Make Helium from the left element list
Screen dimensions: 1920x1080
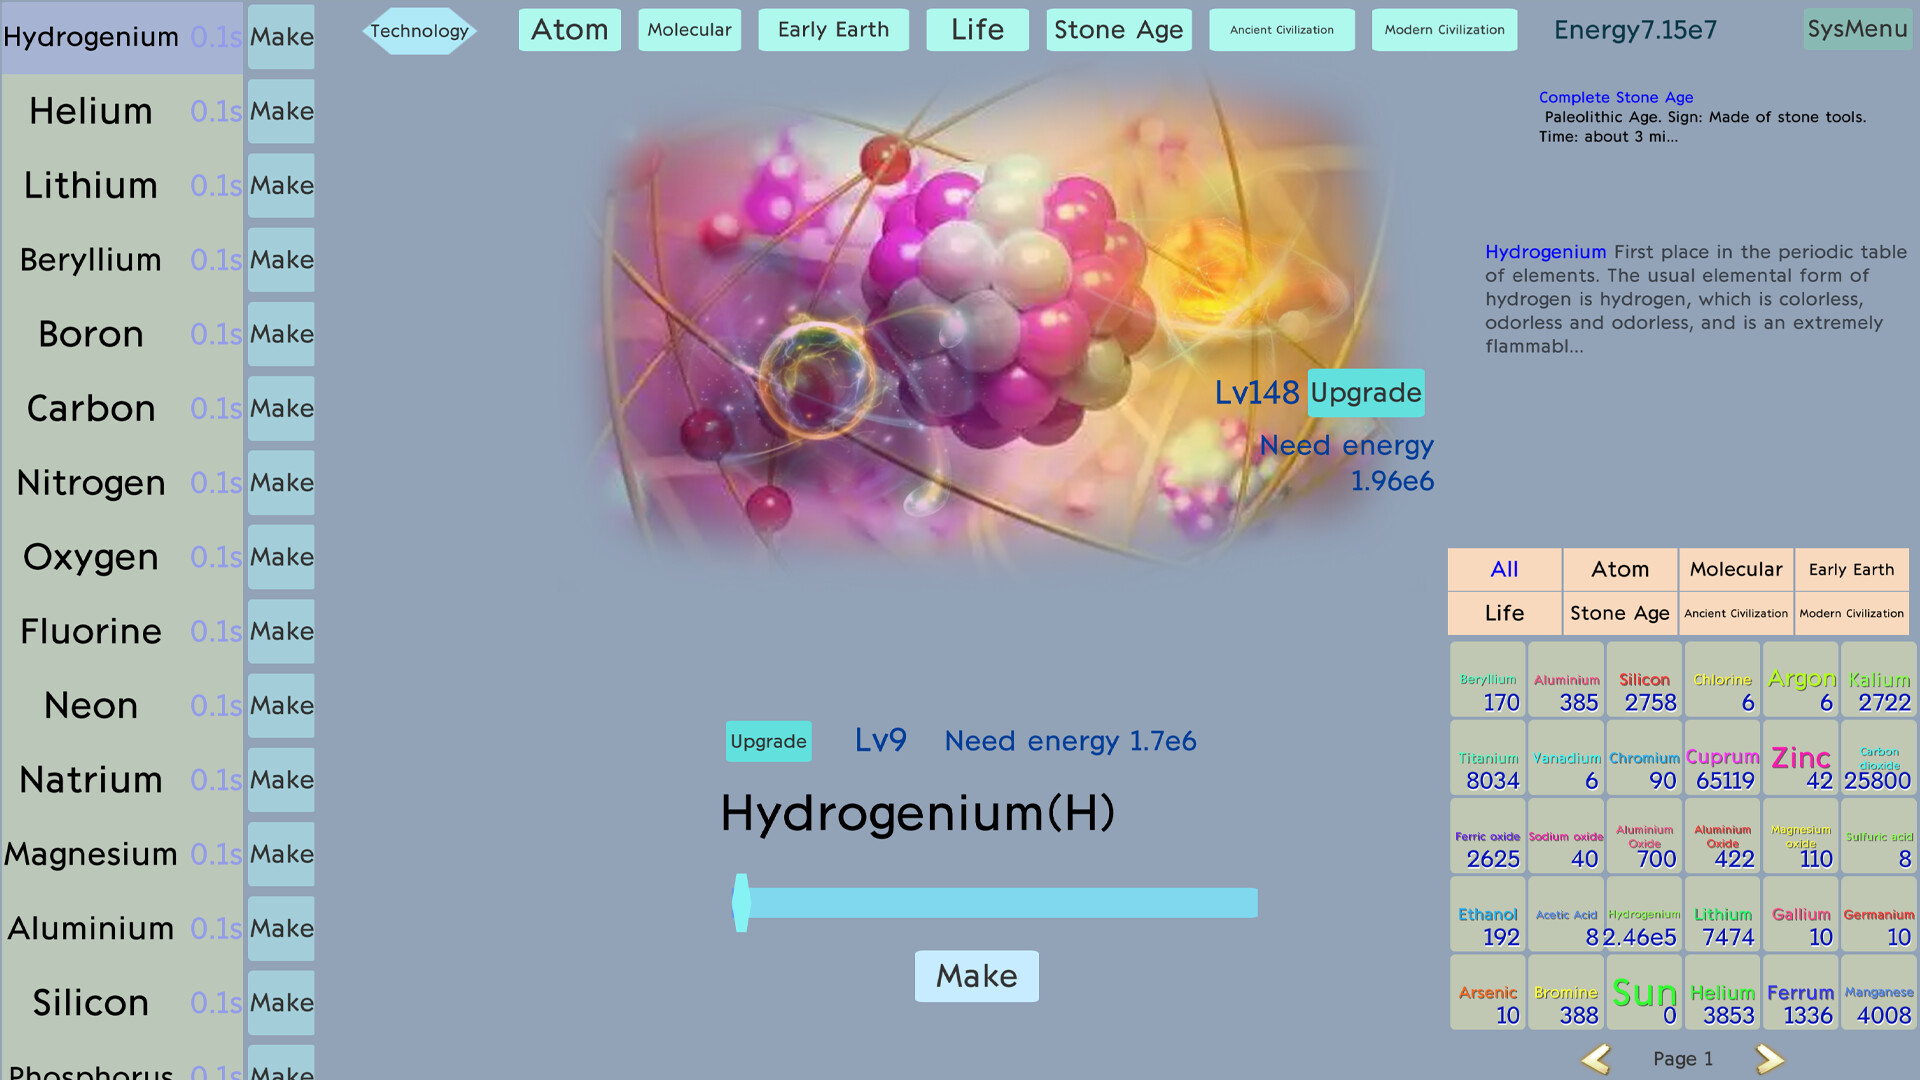pos(281,111)
